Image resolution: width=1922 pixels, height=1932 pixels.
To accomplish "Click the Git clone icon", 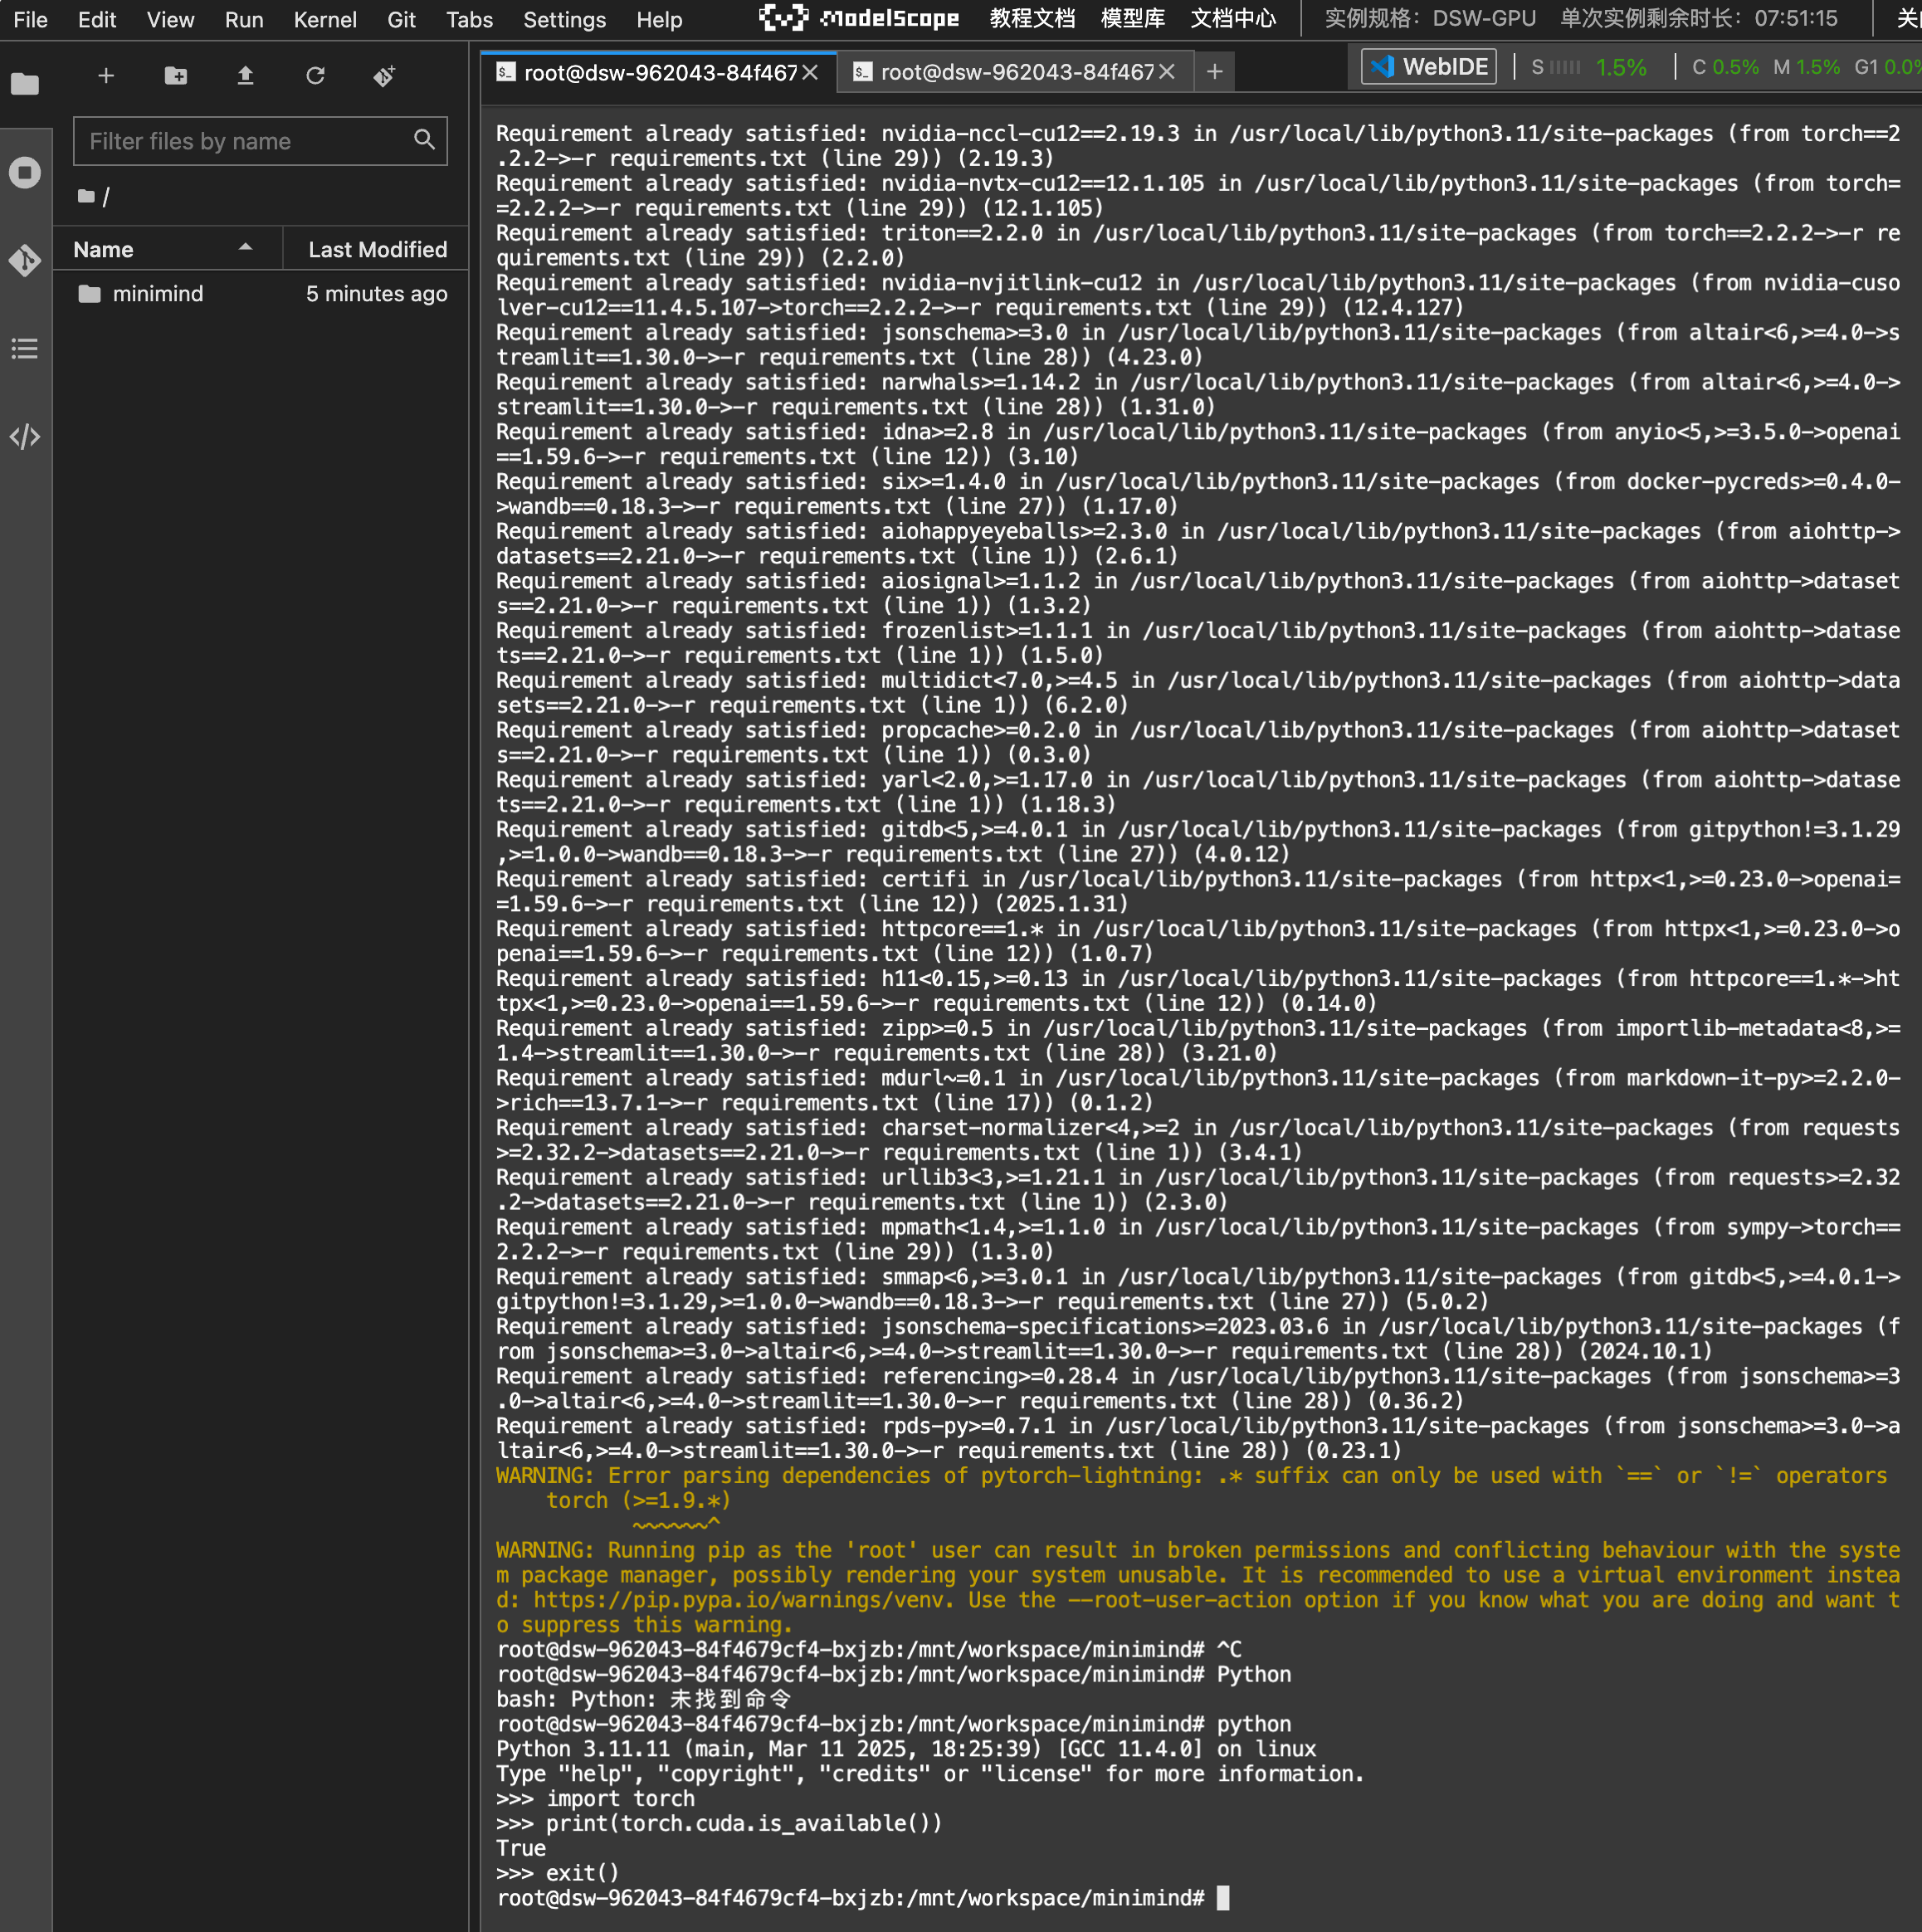I will click(x=384, y=76).
